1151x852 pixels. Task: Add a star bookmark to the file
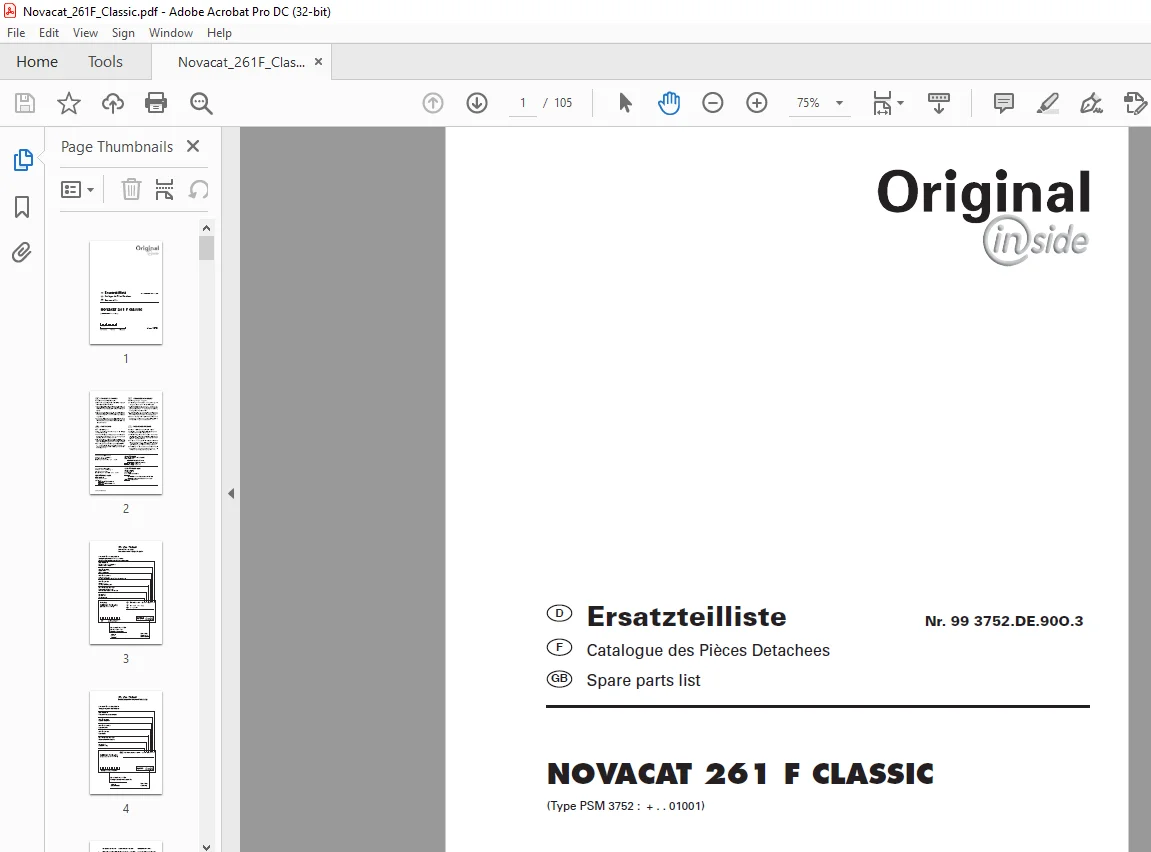point(69,103)
